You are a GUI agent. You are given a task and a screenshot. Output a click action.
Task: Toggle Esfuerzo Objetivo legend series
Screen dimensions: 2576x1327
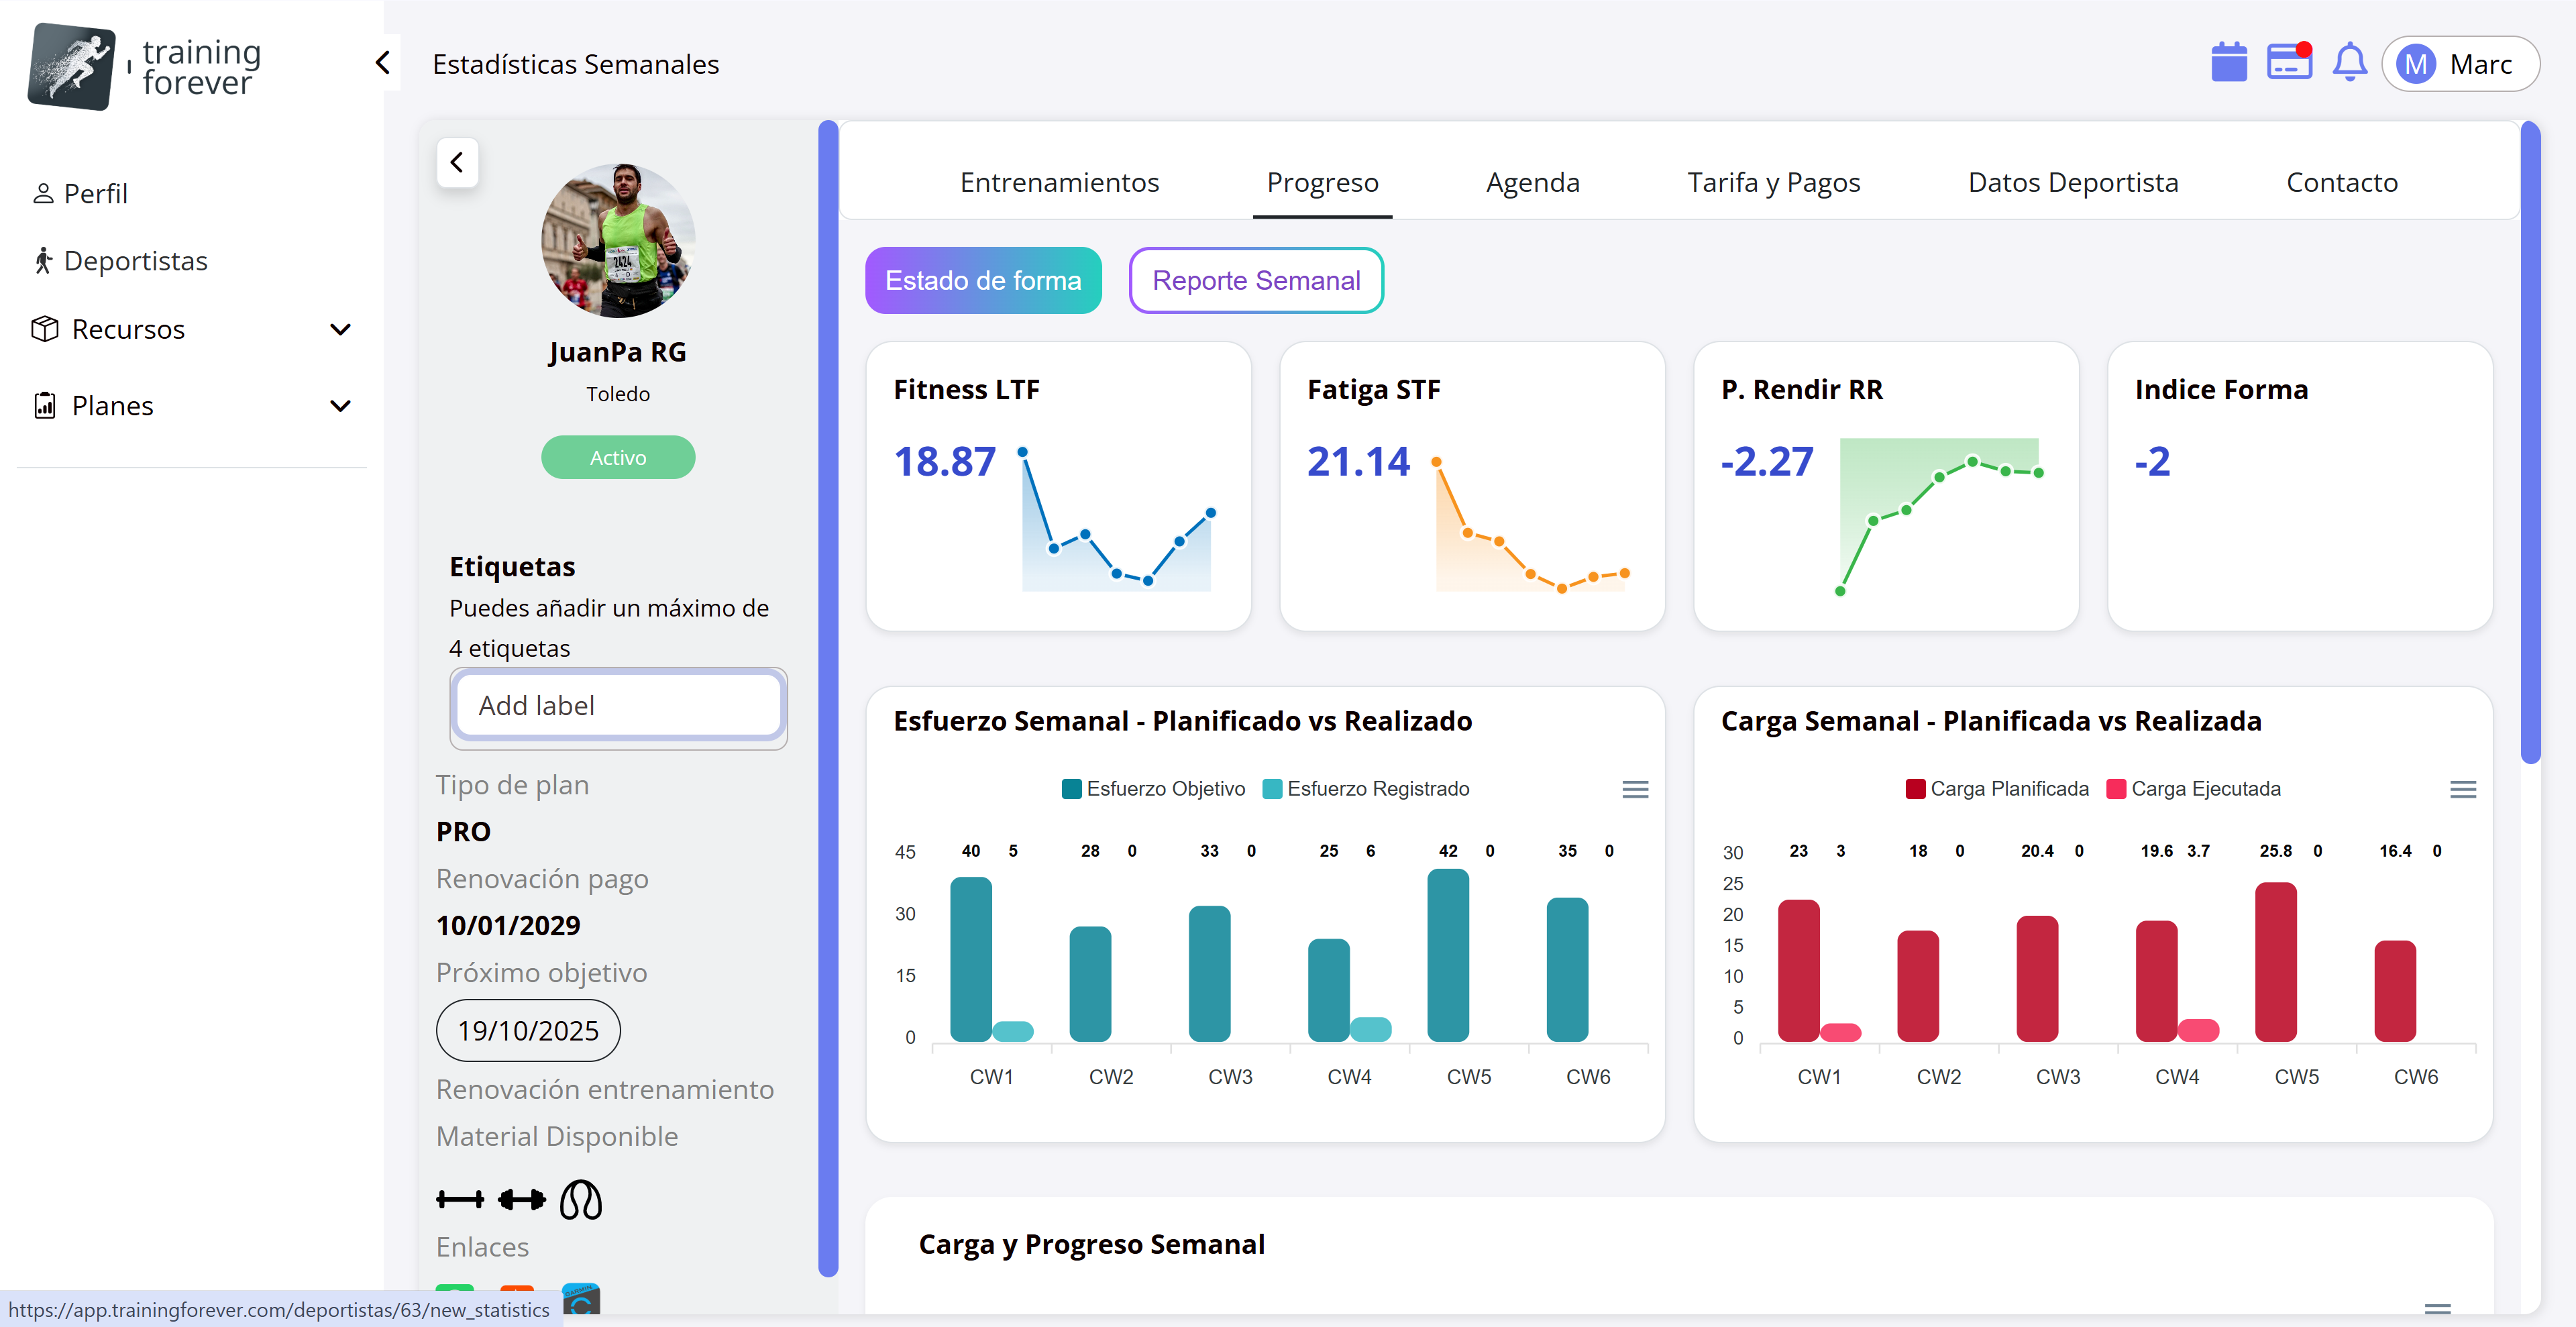[1154, 789]
